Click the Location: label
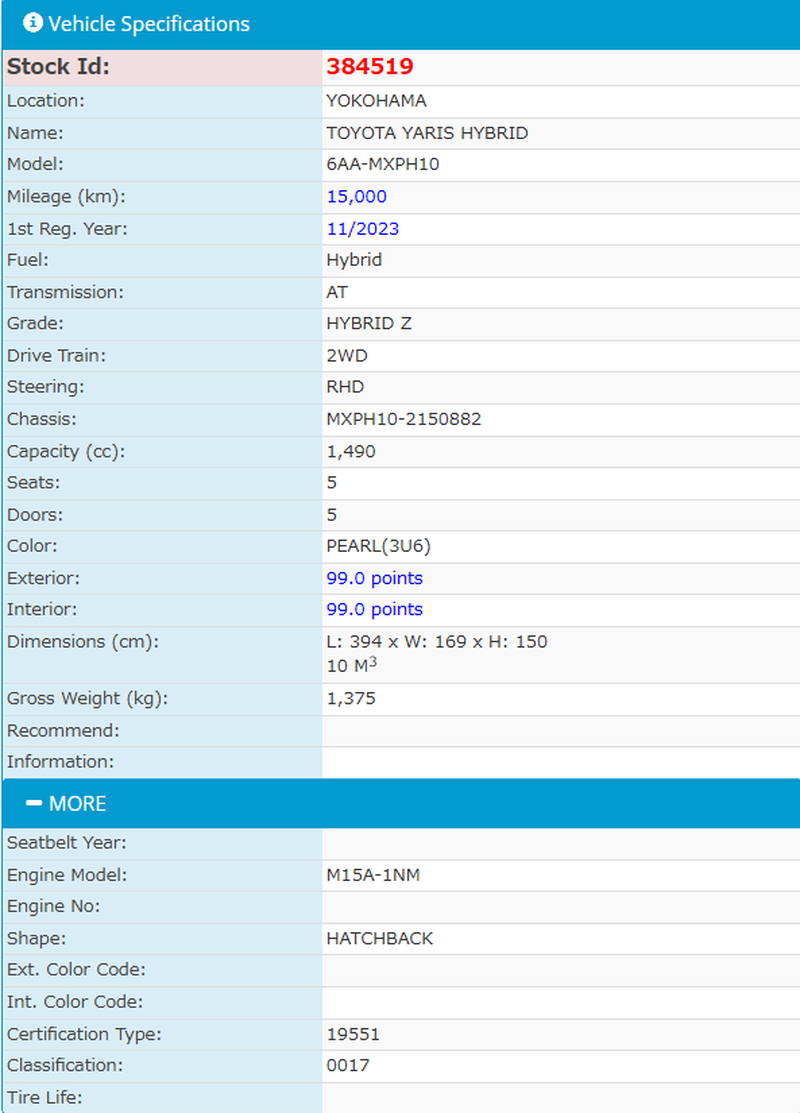Viewport: 800px width, 1113px height. click(45, 101)
